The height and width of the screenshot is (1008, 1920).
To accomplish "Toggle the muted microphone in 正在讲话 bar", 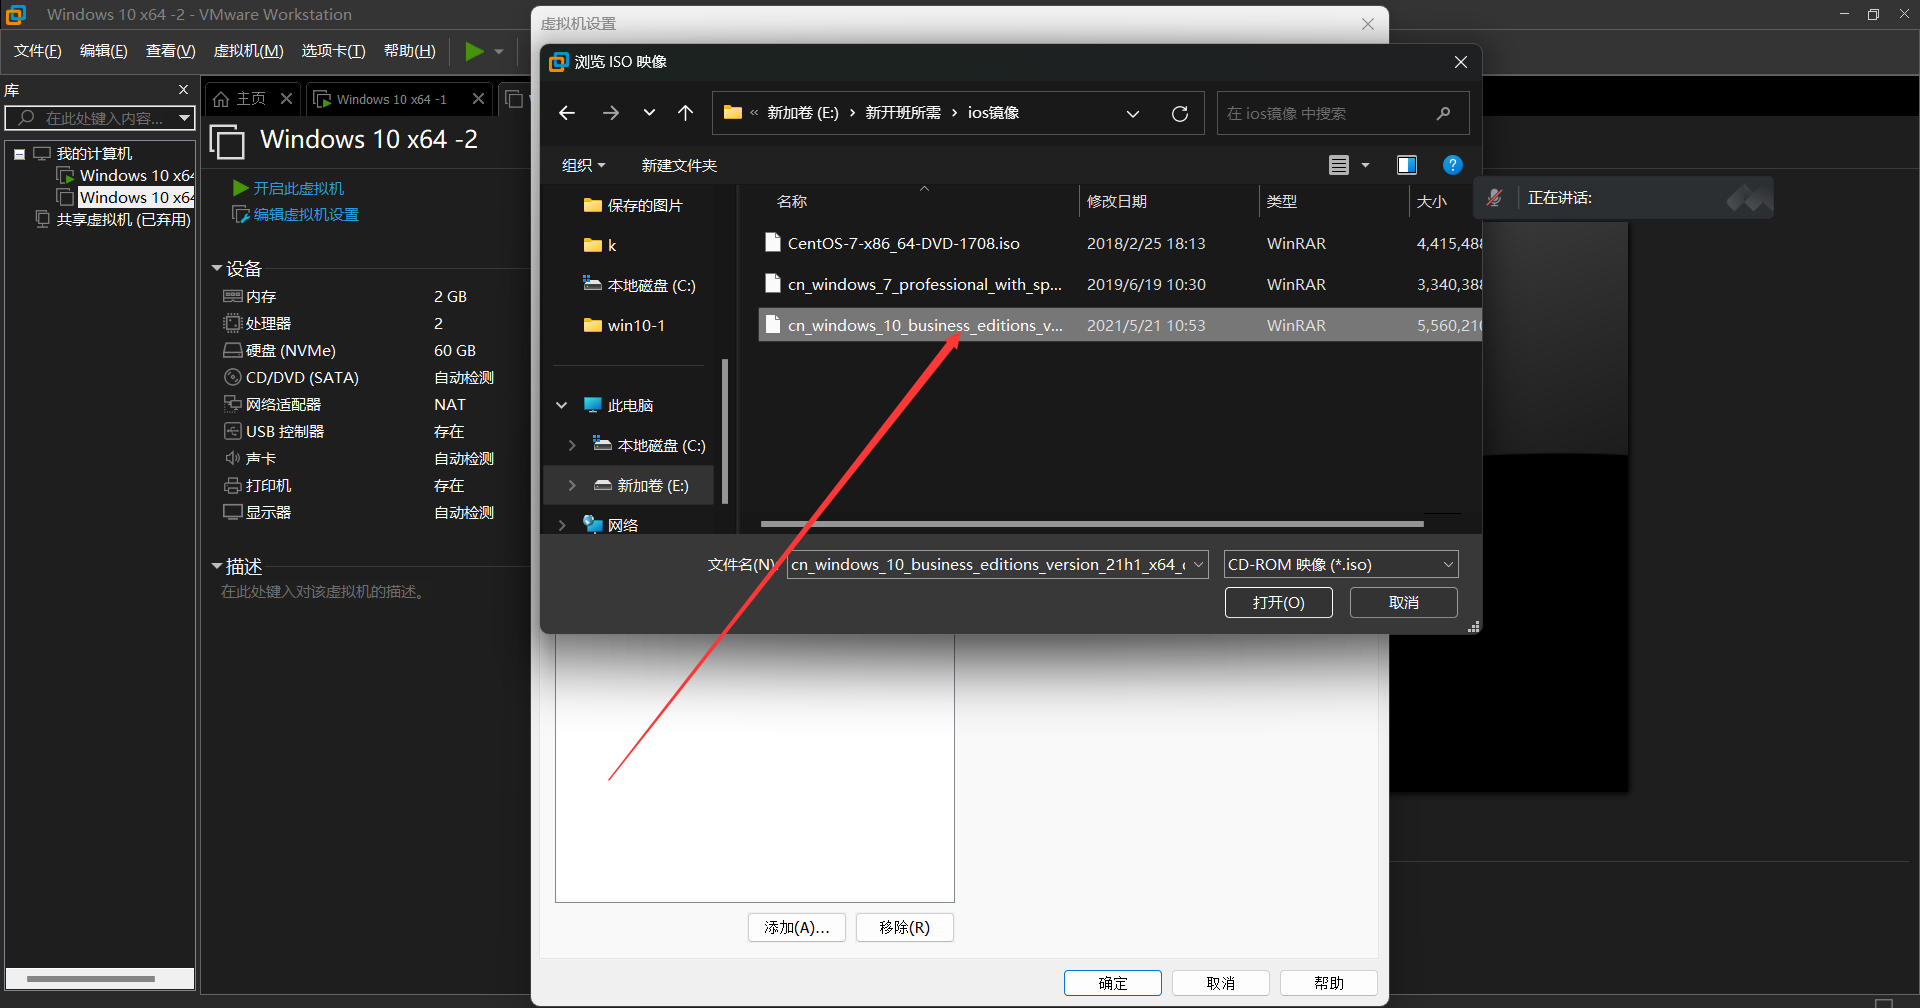I will pos(1495,198).
